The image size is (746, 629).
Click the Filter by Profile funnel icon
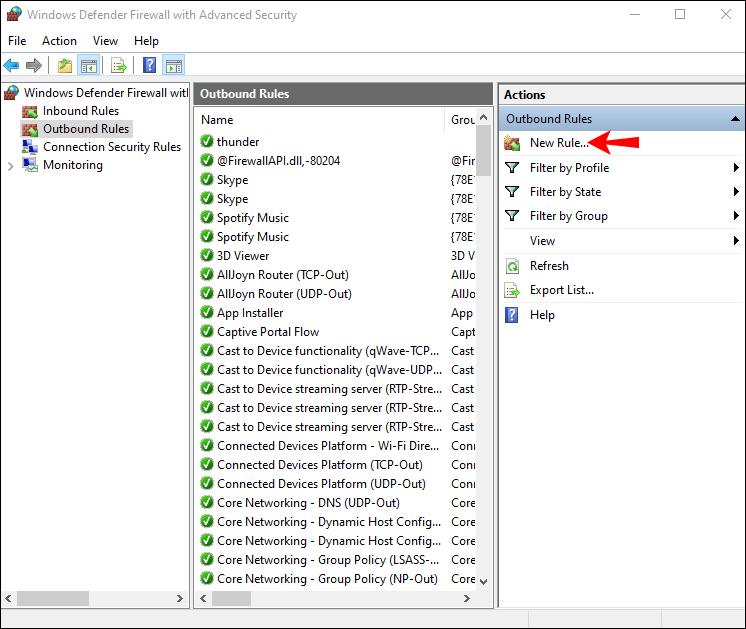512,167
